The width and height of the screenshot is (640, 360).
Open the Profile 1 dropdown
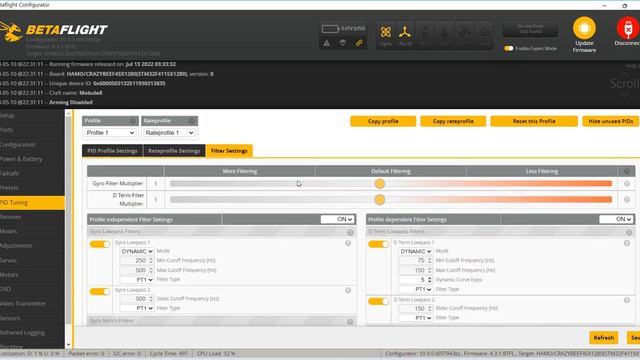110,133
